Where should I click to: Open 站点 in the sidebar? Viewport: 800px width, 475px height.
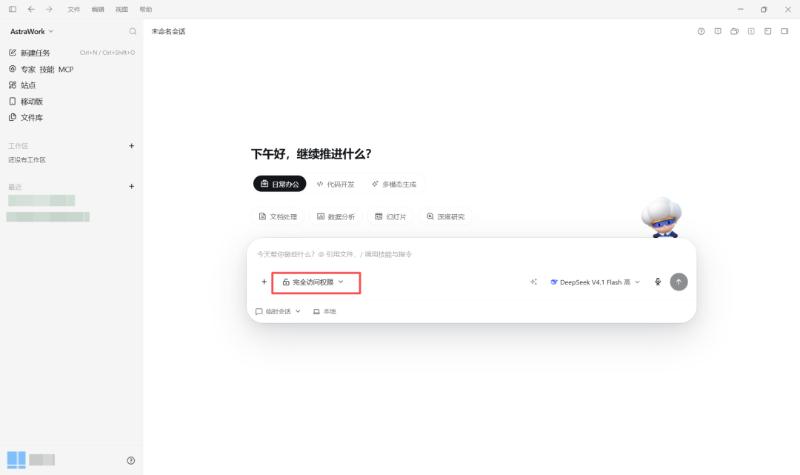pyautogui.click(x=28, y=85)
